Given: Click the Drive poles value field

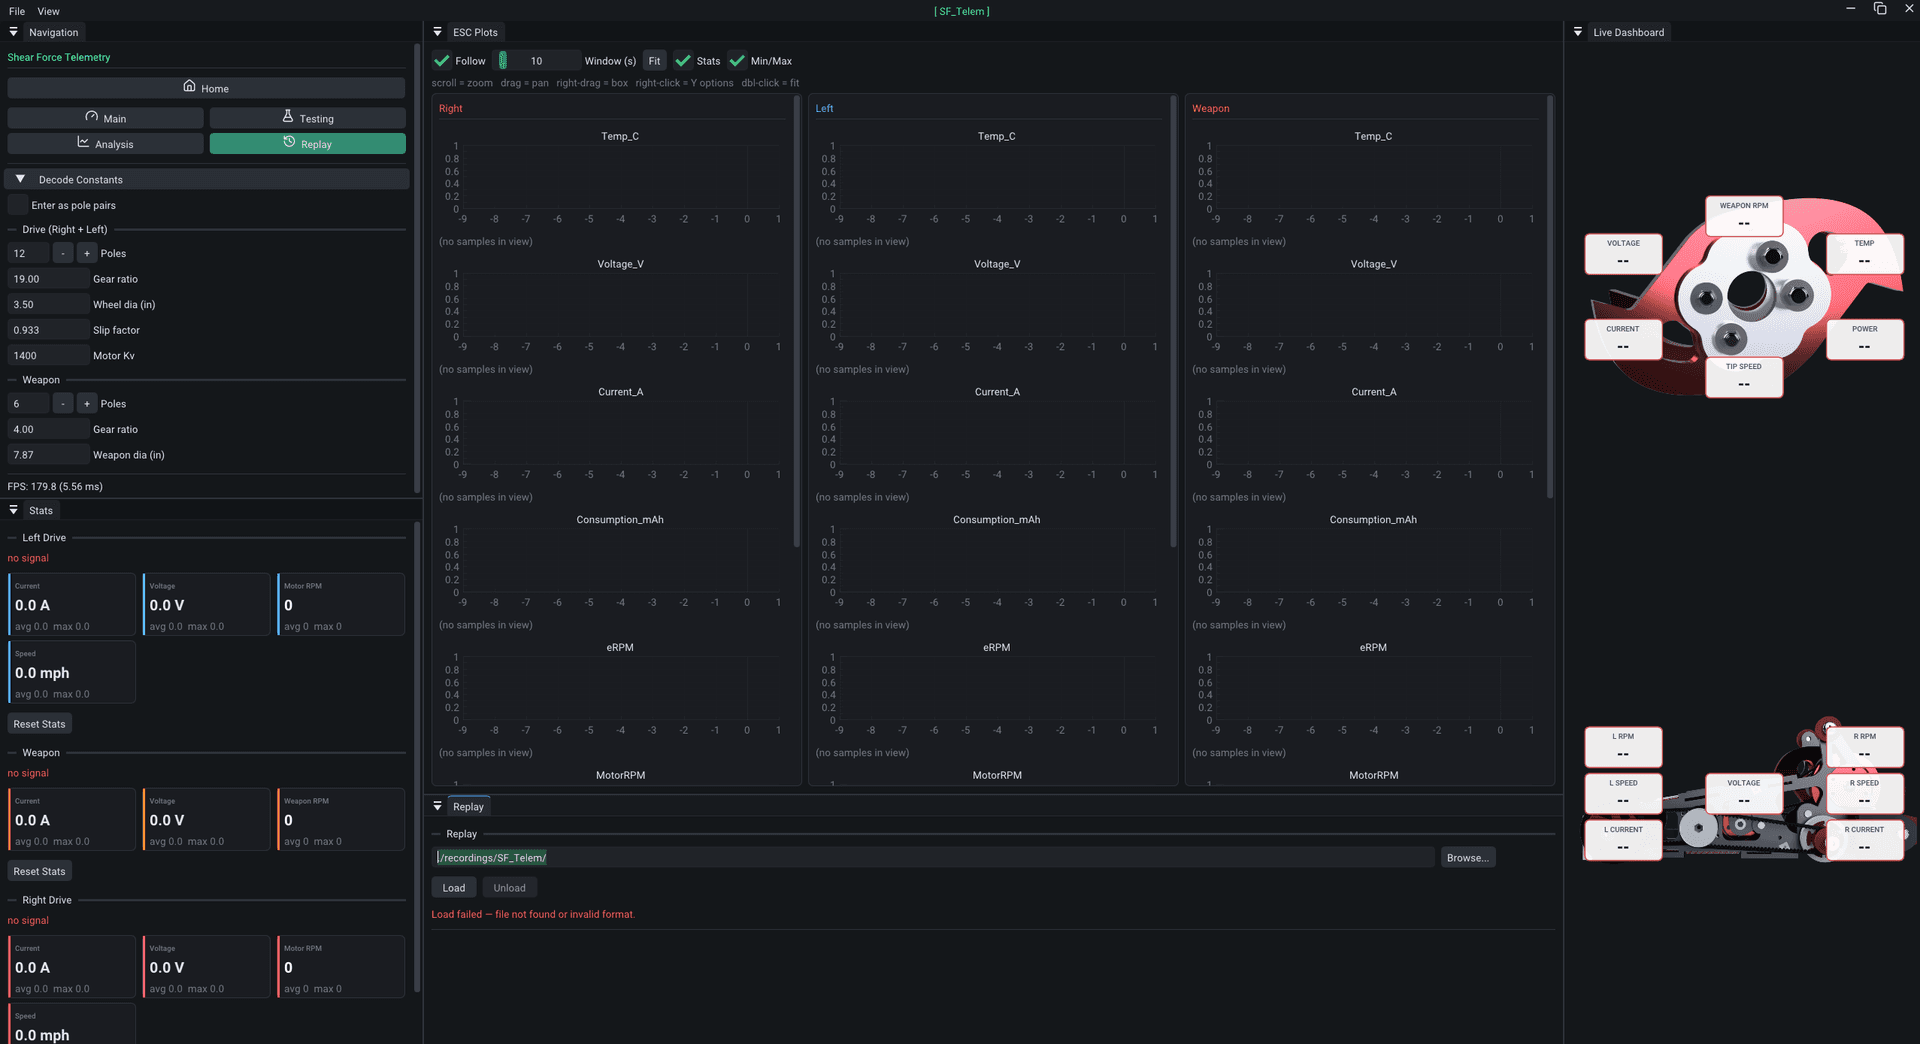Looking at the screenshot, I should [x=29, y=254].
